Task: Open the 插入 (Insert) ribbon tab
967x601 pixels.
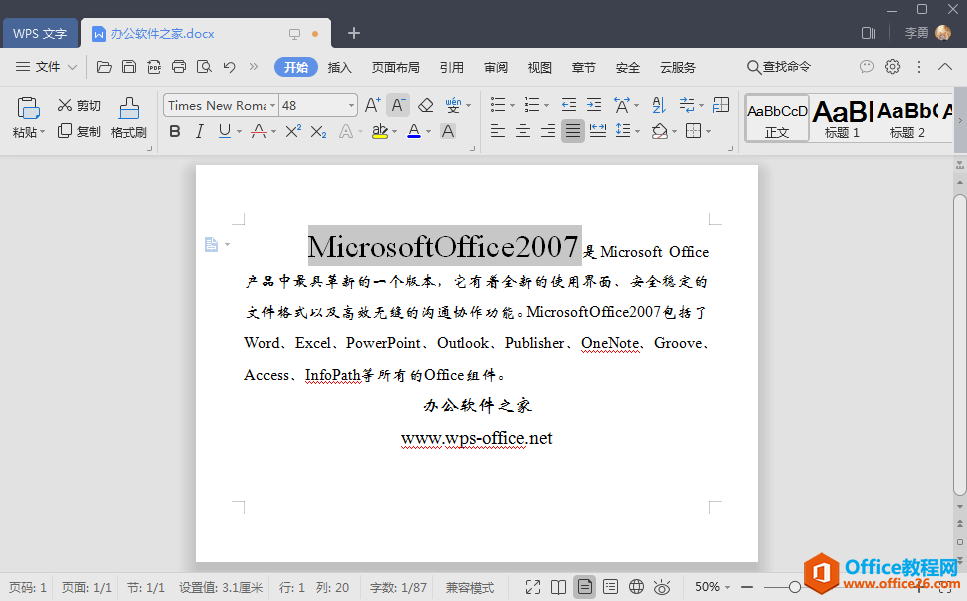Action: [340, 67]
